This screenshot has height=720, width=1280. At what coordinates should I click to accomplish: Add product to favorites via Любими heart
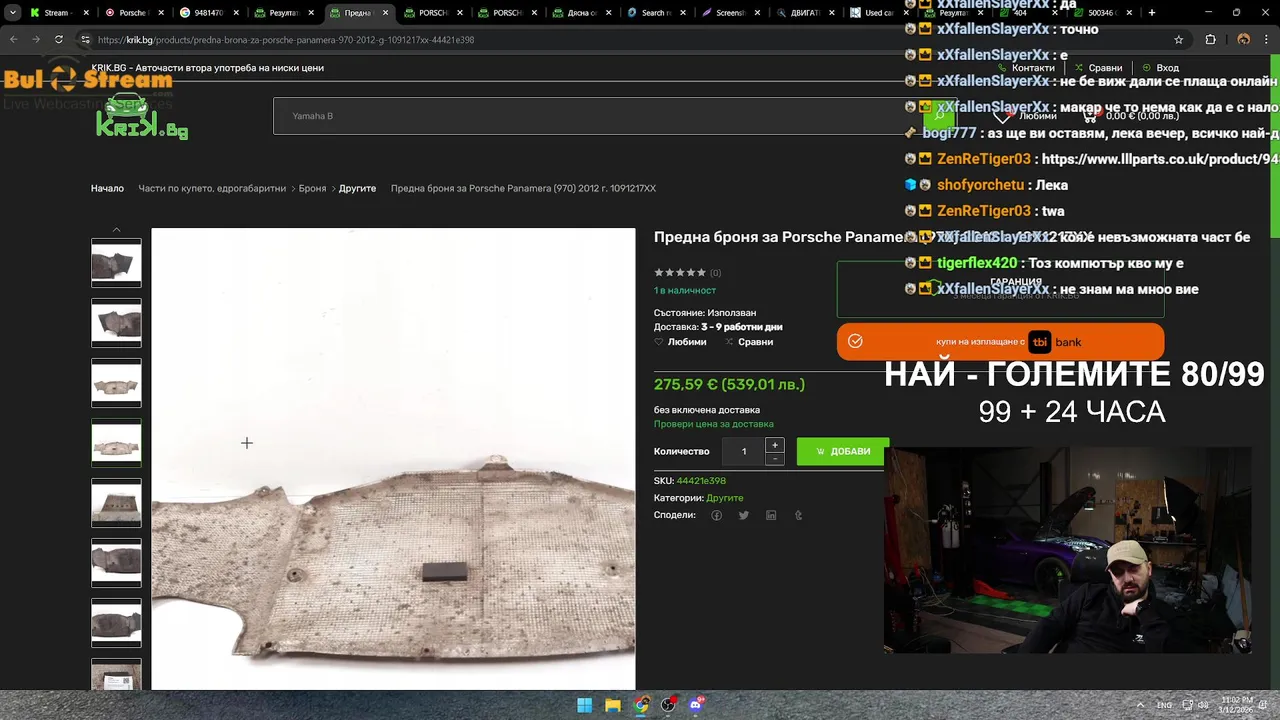click(x=680, y=342)
